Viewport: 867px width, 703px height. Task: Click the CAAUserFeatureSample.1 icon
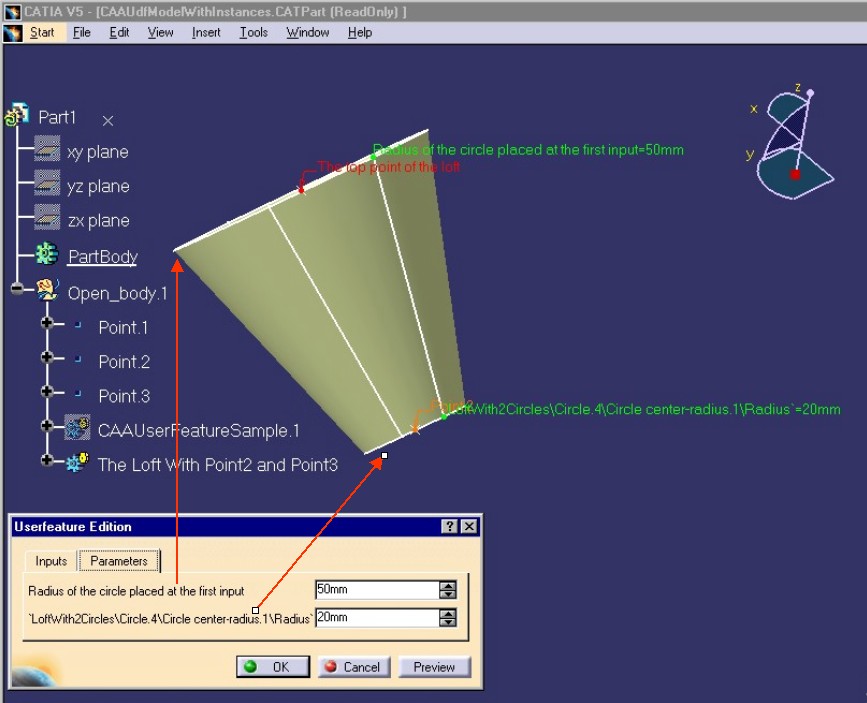click(x=77, y=428)
